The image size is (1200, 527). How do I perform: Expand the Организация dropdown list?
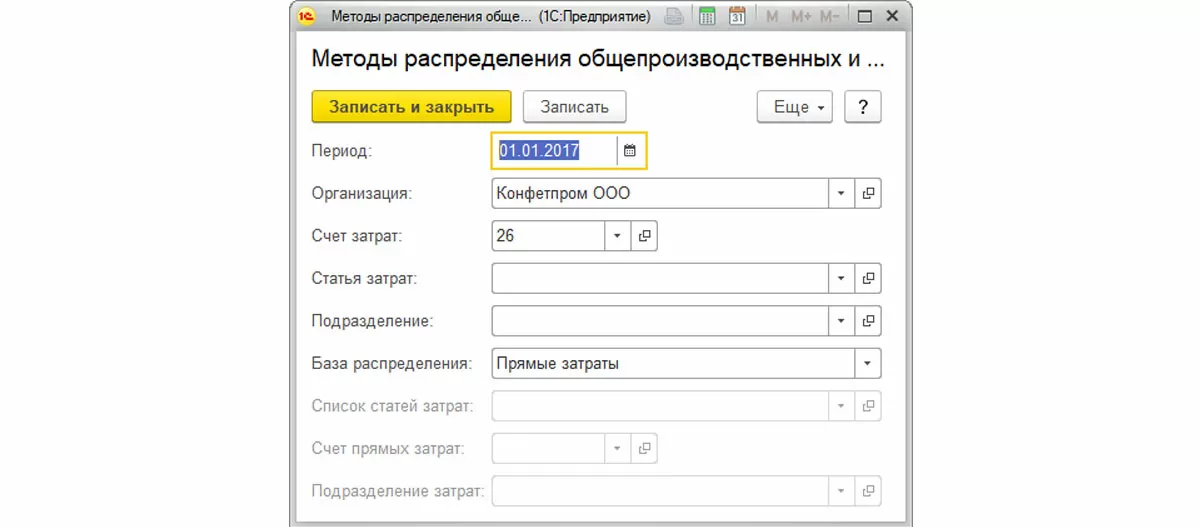[841, 194]
